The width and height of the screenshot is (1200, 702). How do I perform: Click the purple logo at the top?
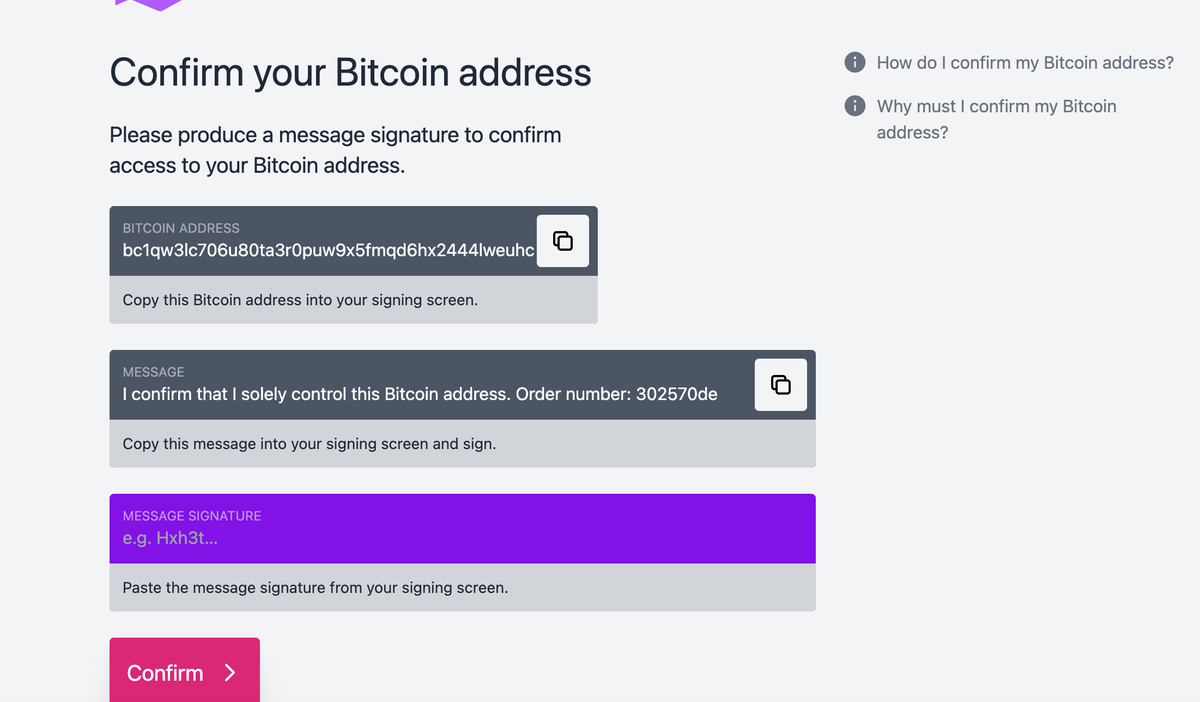point(149,4)
